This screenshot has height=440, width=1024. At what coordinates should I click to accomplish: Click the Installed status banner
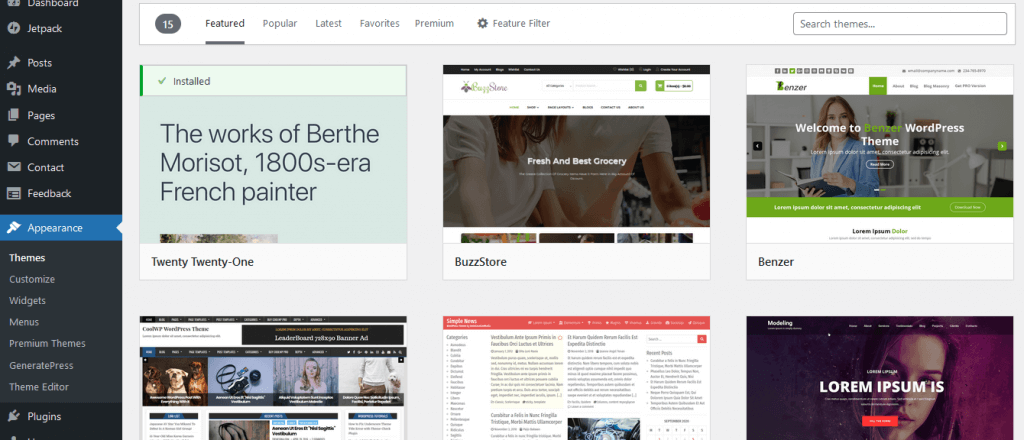click(x=273, y=81)
